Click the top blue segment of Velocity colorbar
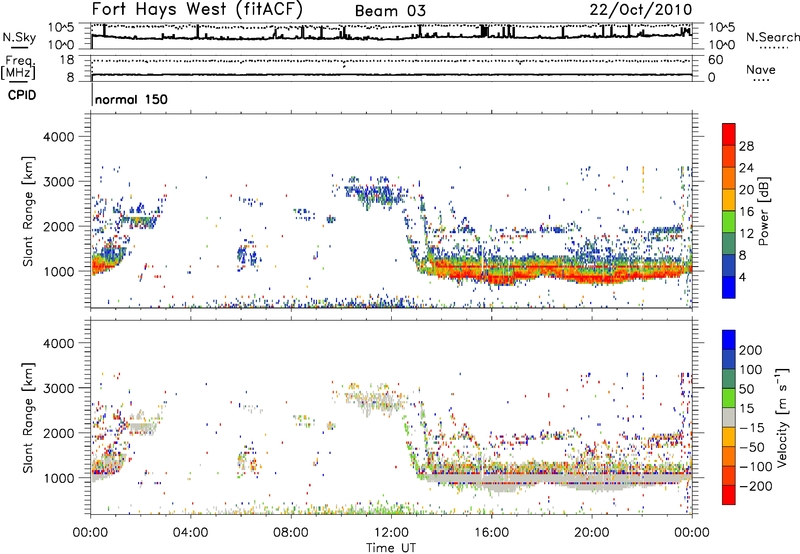This screenshot has width=800, height=554. point(729,340)
